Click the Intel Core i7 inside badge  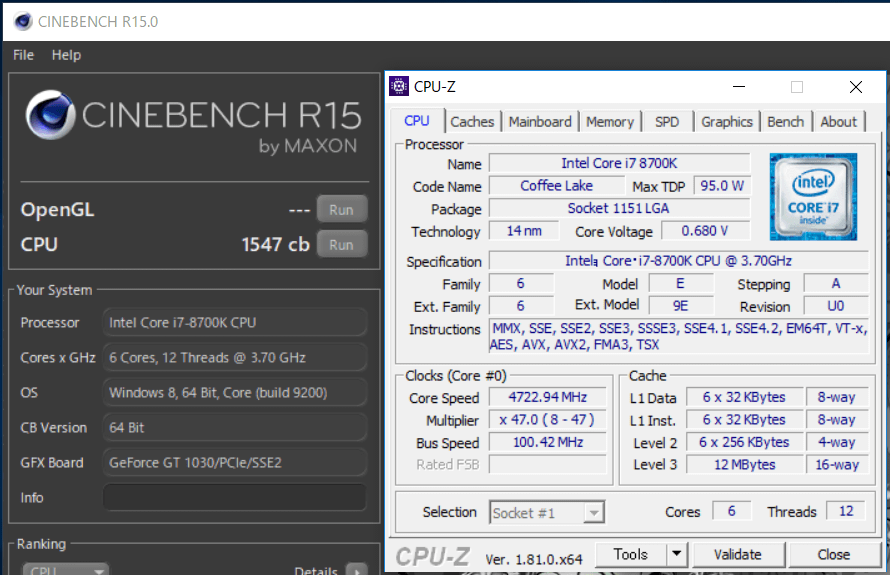pyautogui.click(x=813, y=196)
